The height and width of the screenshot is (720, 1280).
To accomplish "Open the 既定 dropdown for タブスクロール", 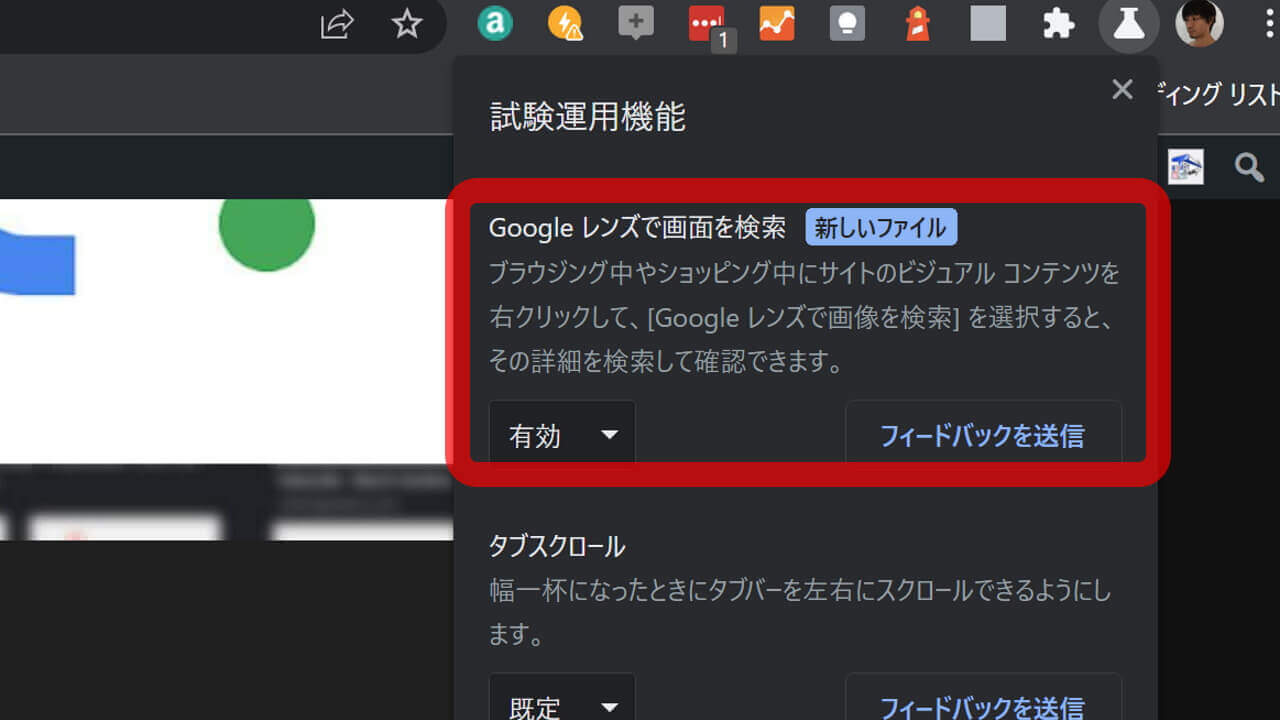I will coord(561,703).
